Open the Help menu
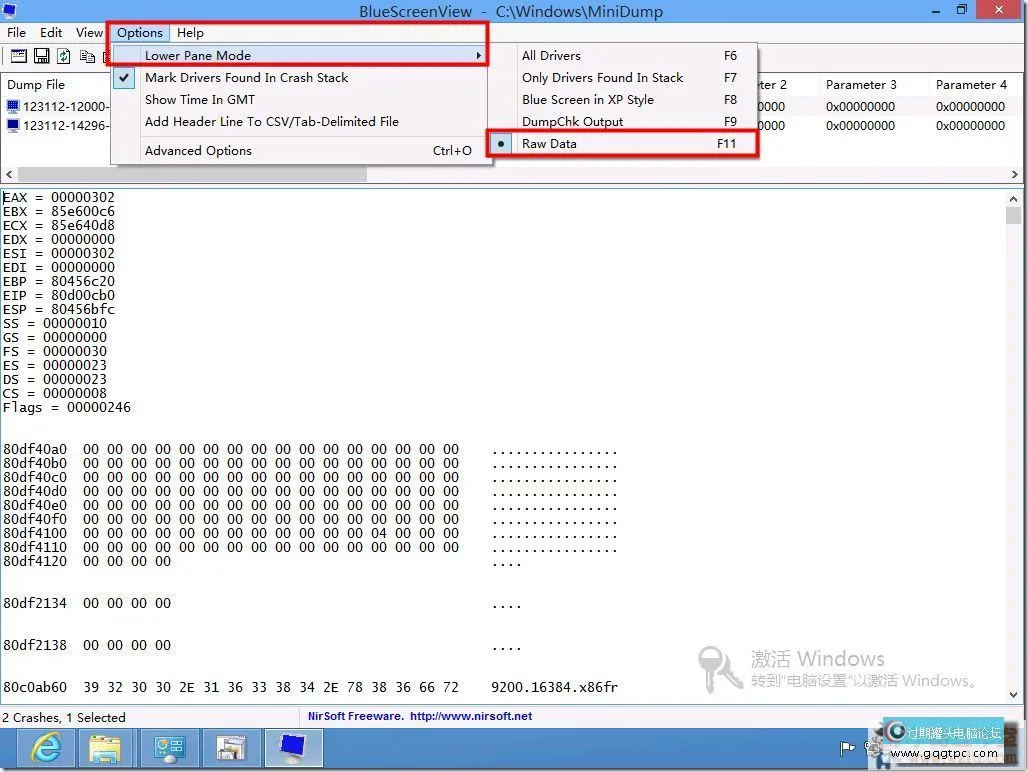 click(189, 32)
